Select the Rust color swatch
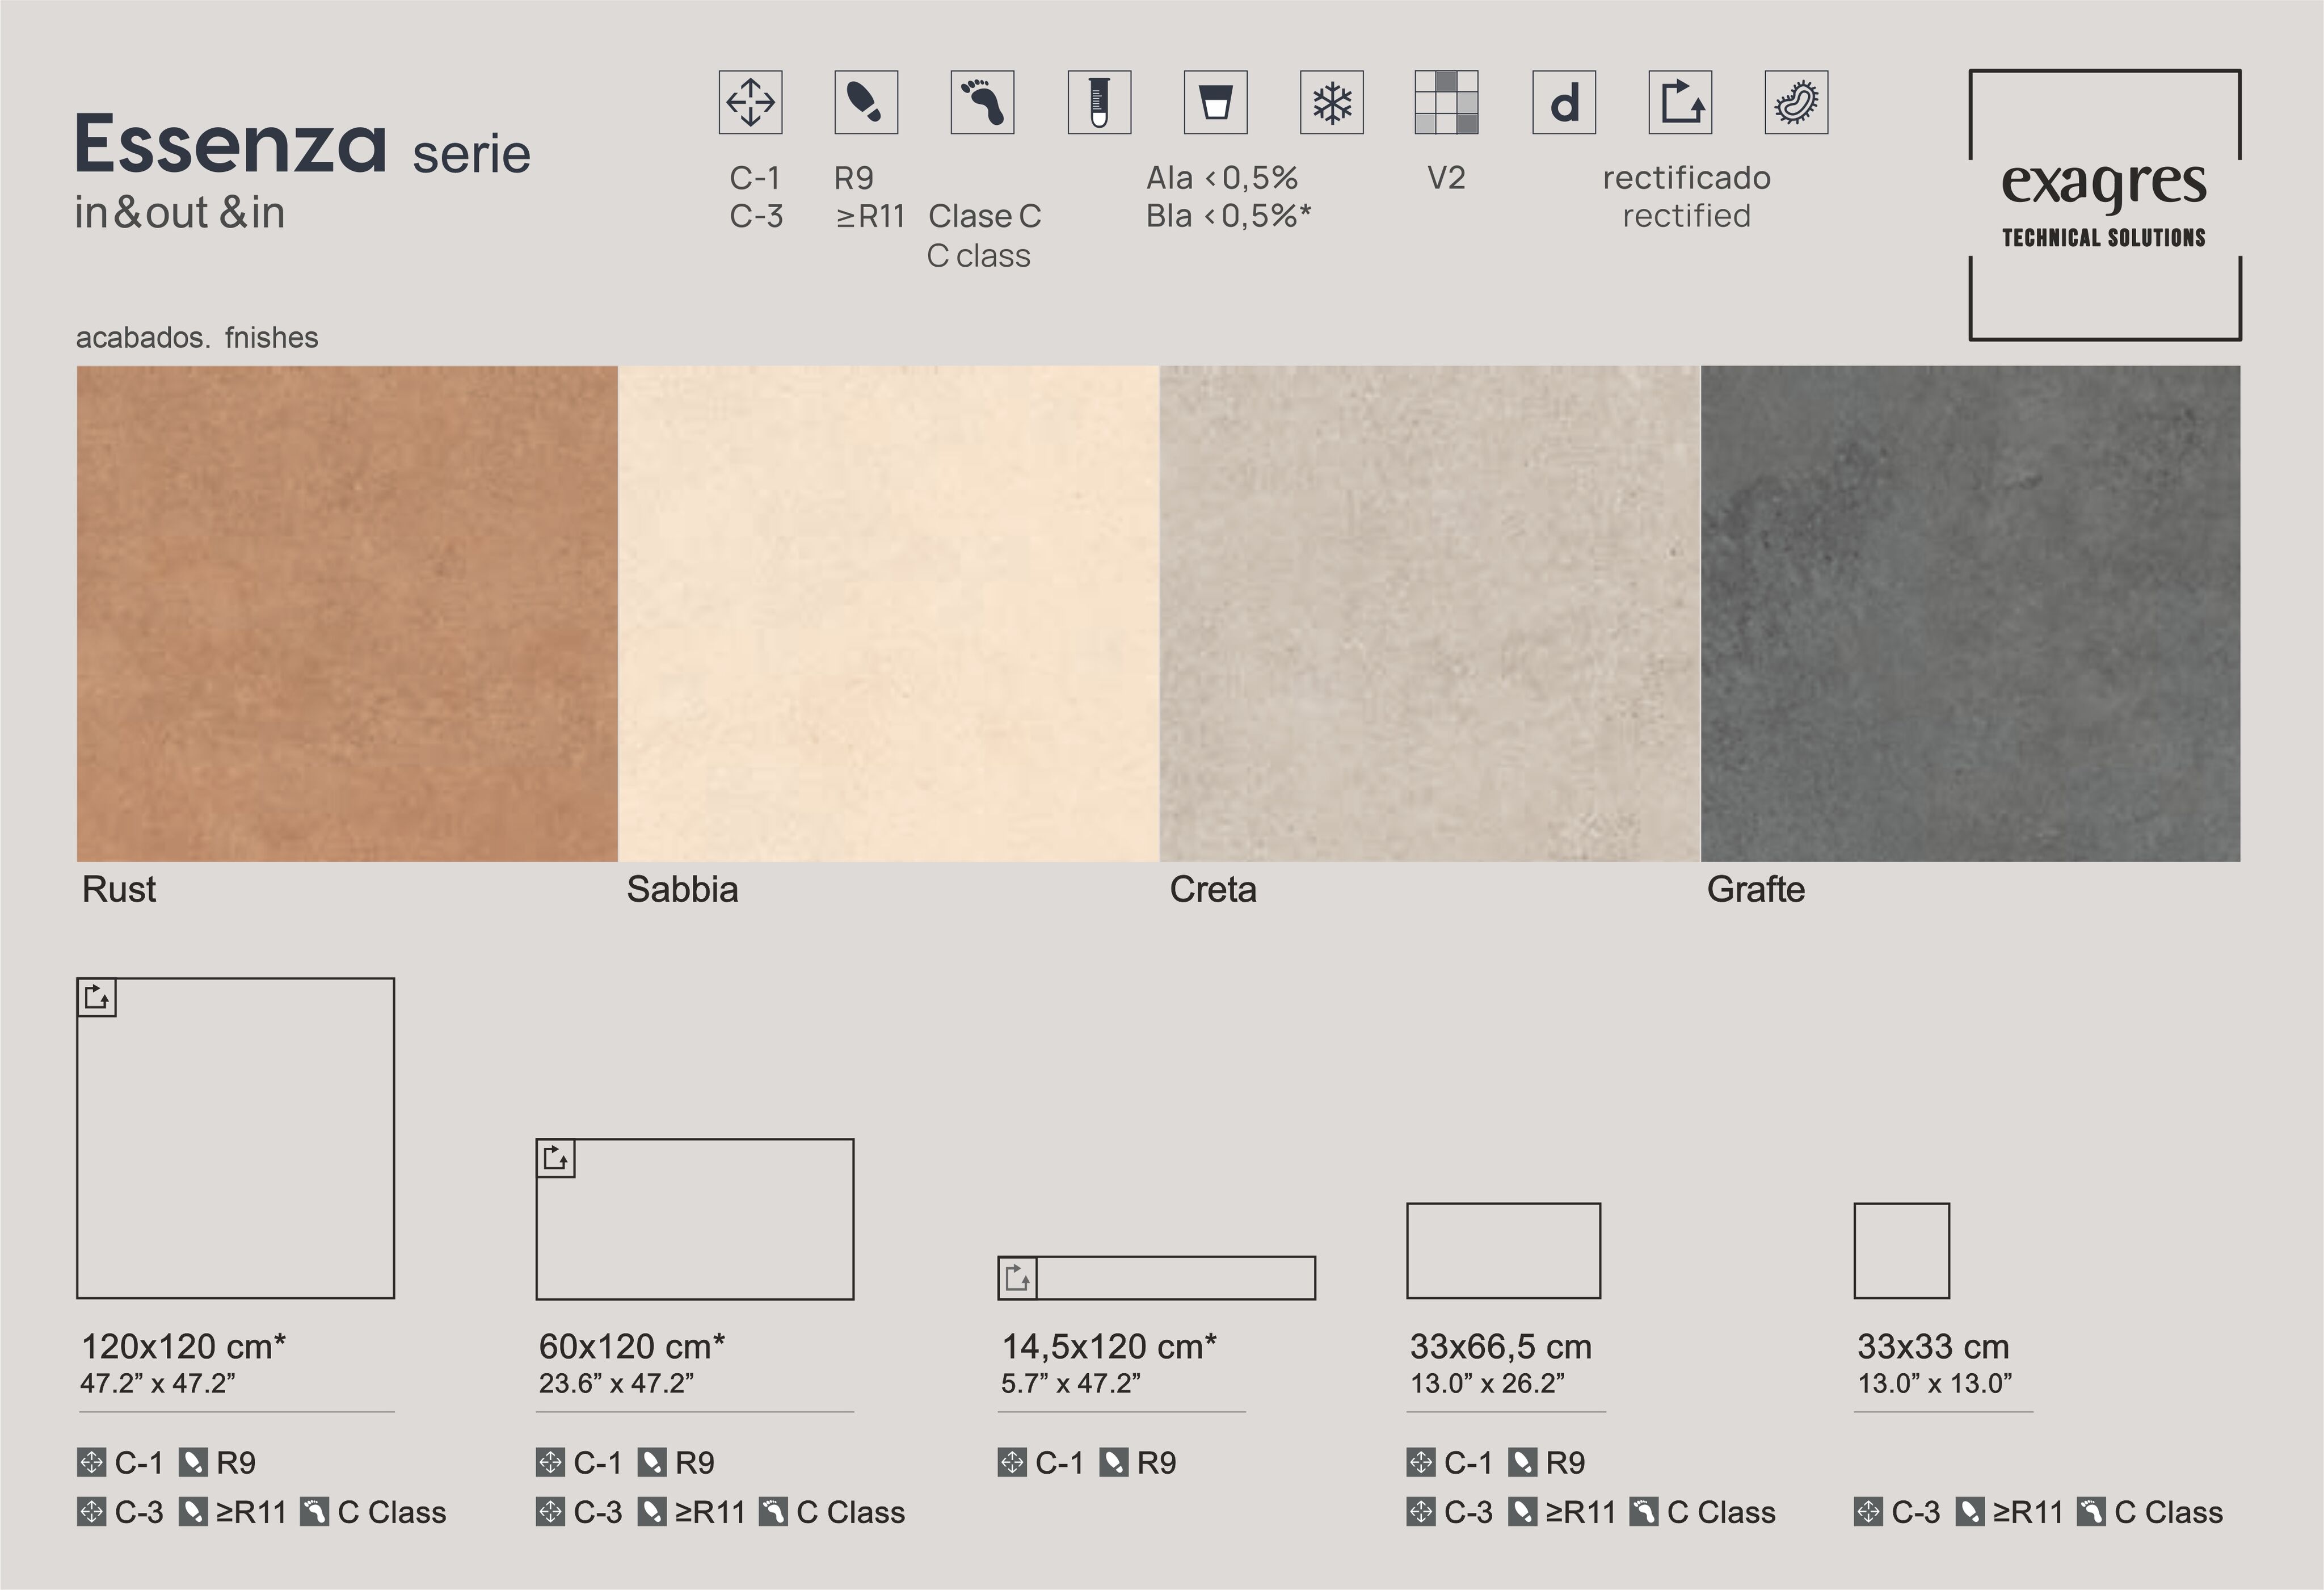Screen dimensions: 2324x1590 346,613
